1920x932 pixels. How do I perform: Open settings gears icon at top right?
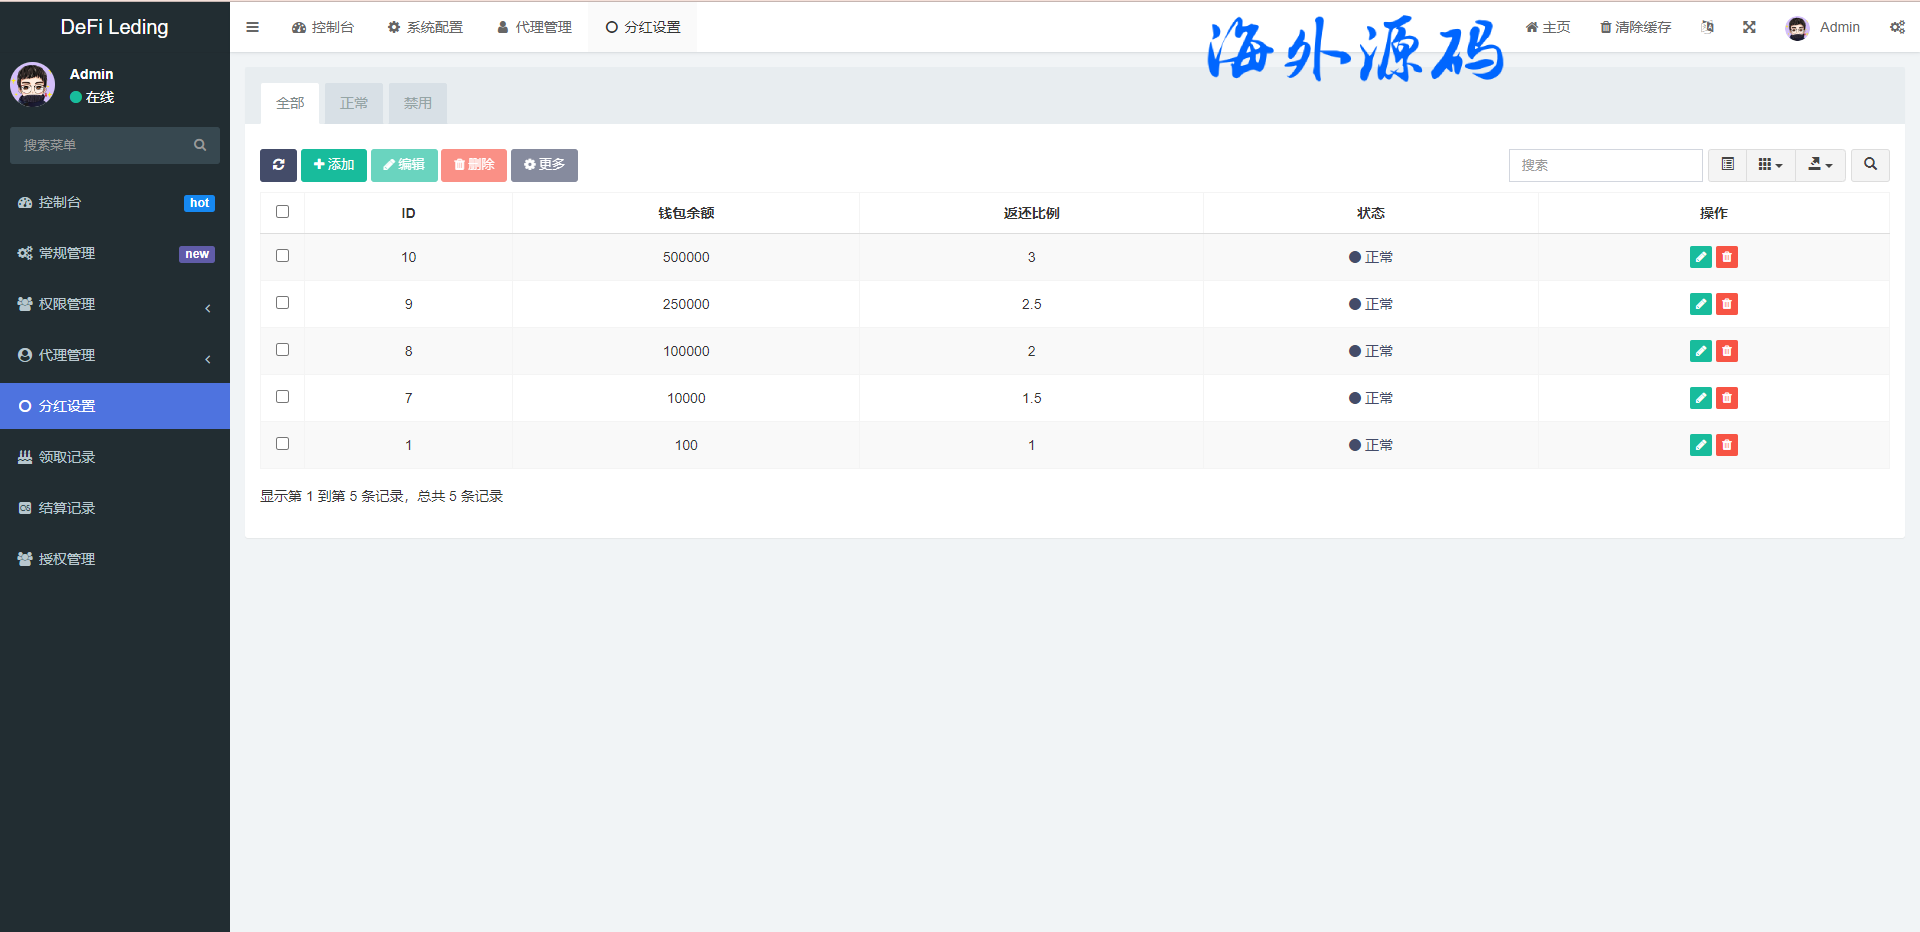1897,27
